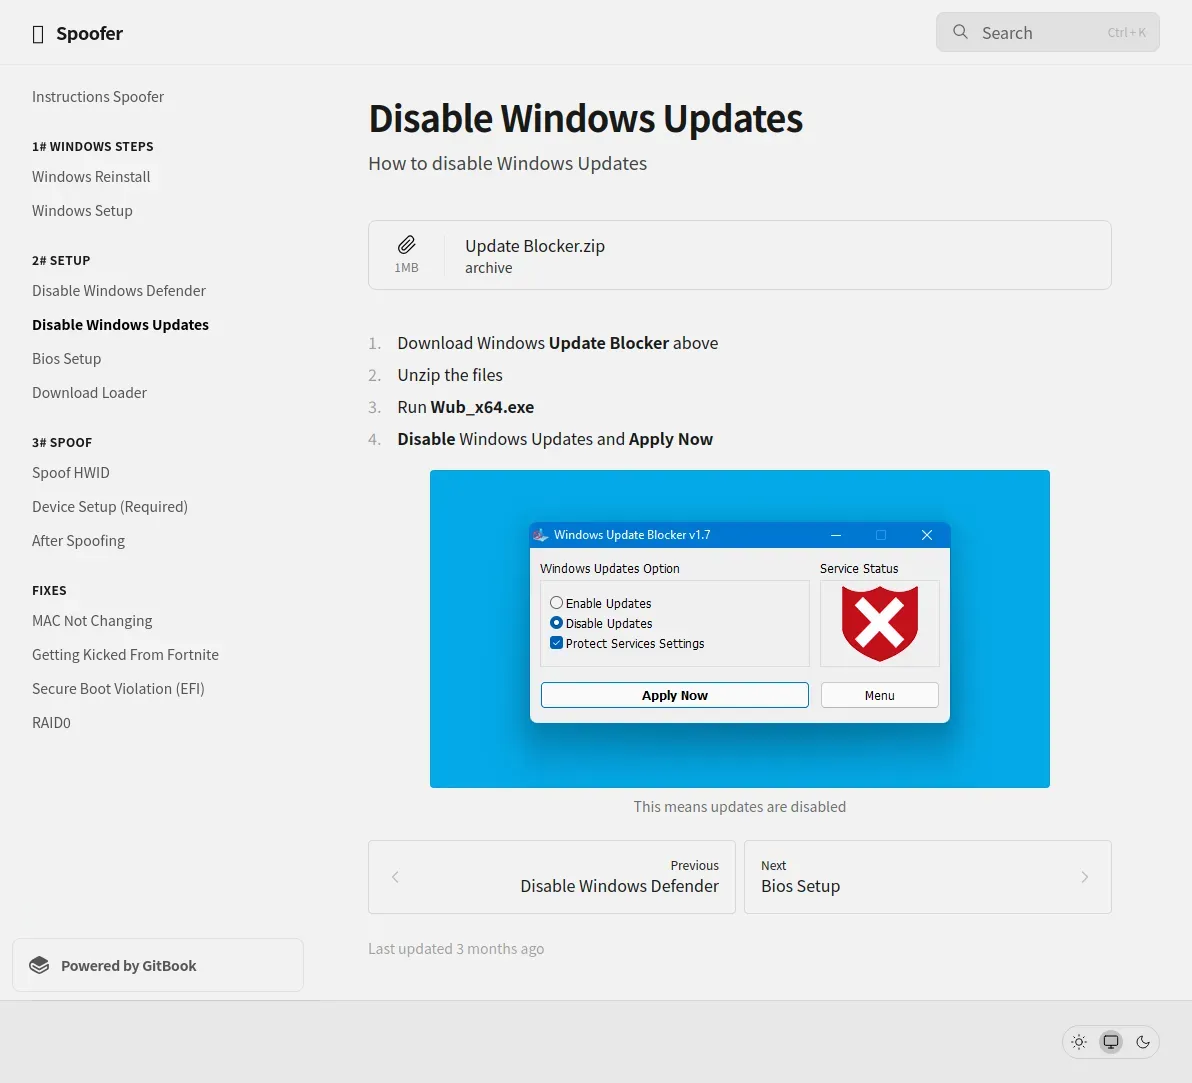Image resolution: width=1192 pixels, height=1083 pixels.
Task: Switch to light theme sun icon
Action: tap(1079, 1042)
